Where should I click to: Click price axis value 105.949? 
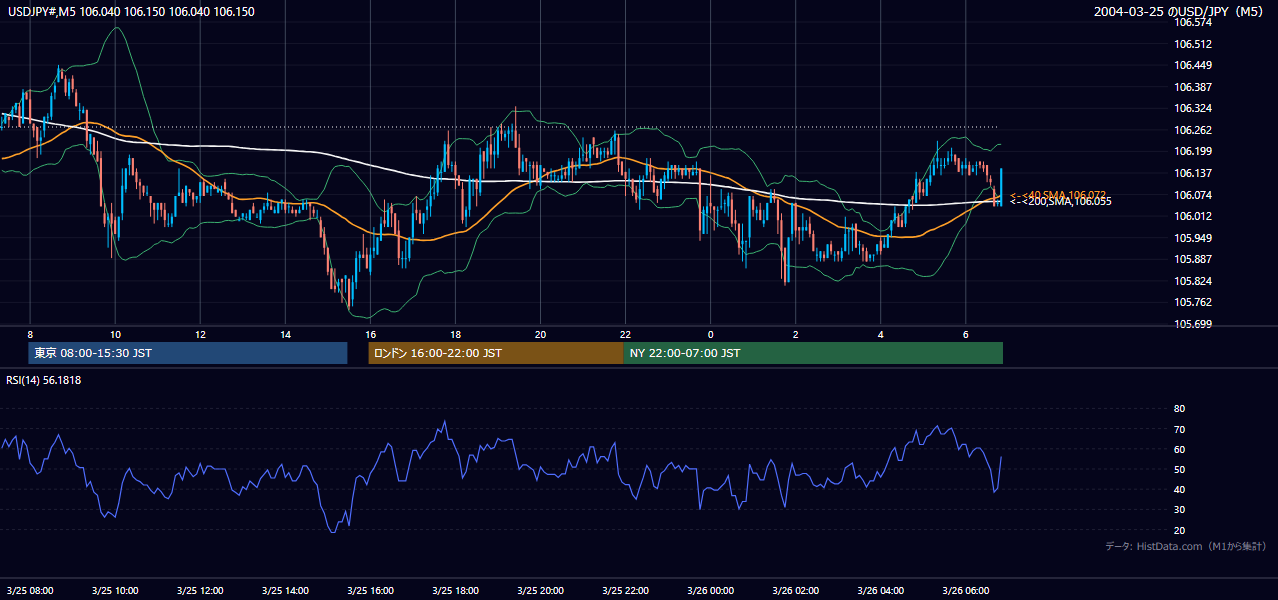1194,238
